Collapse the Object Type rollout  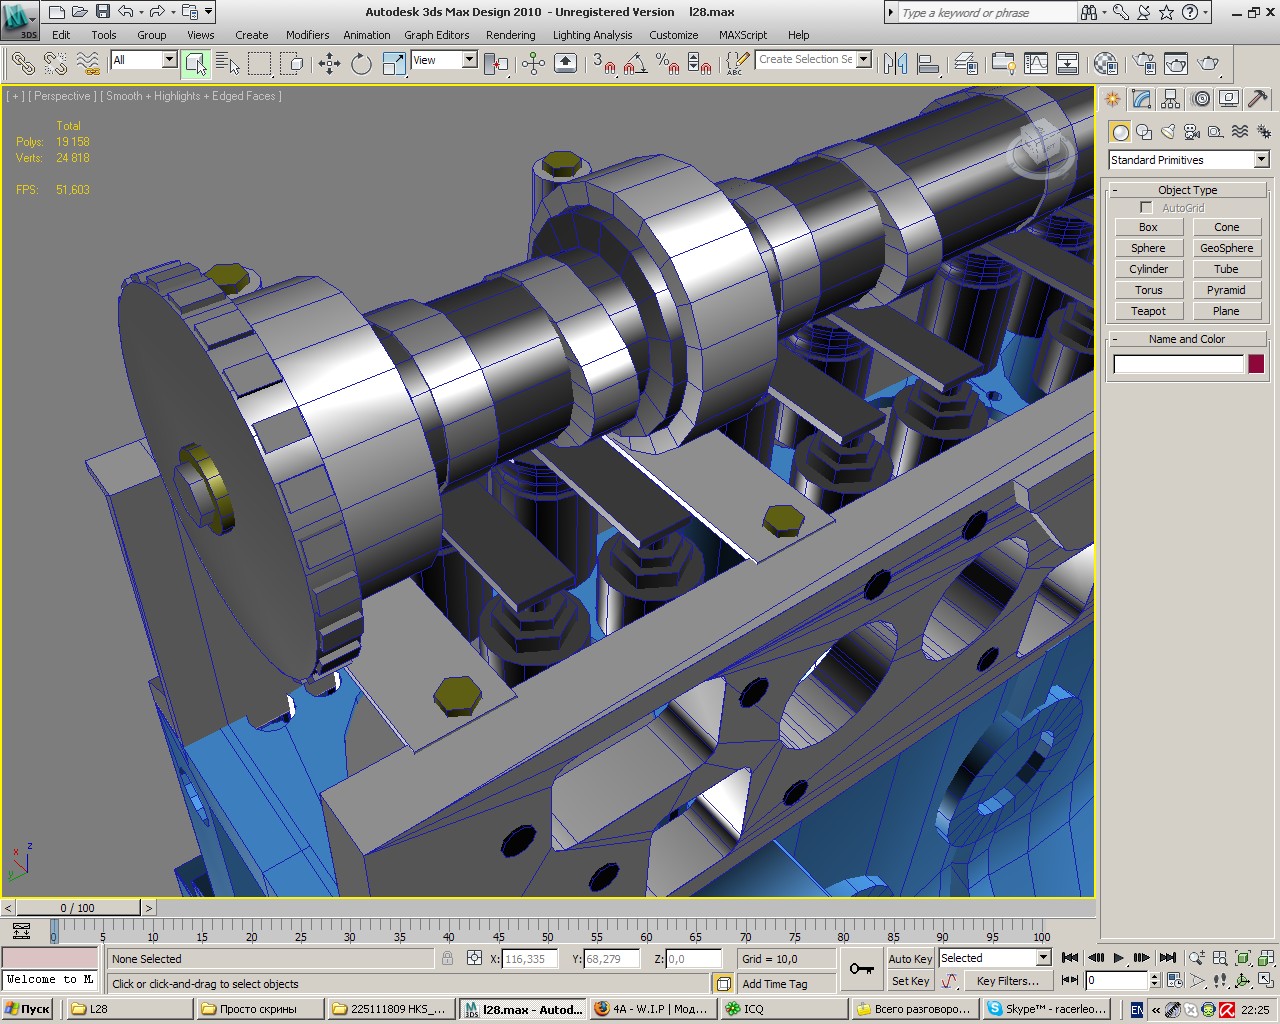point(1188,190)
